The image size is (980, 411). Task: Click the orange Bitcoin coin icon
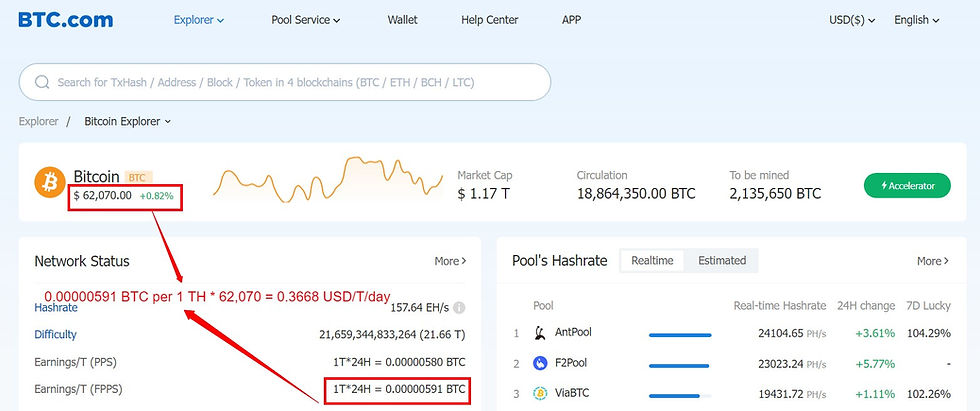tap(50, 182)
